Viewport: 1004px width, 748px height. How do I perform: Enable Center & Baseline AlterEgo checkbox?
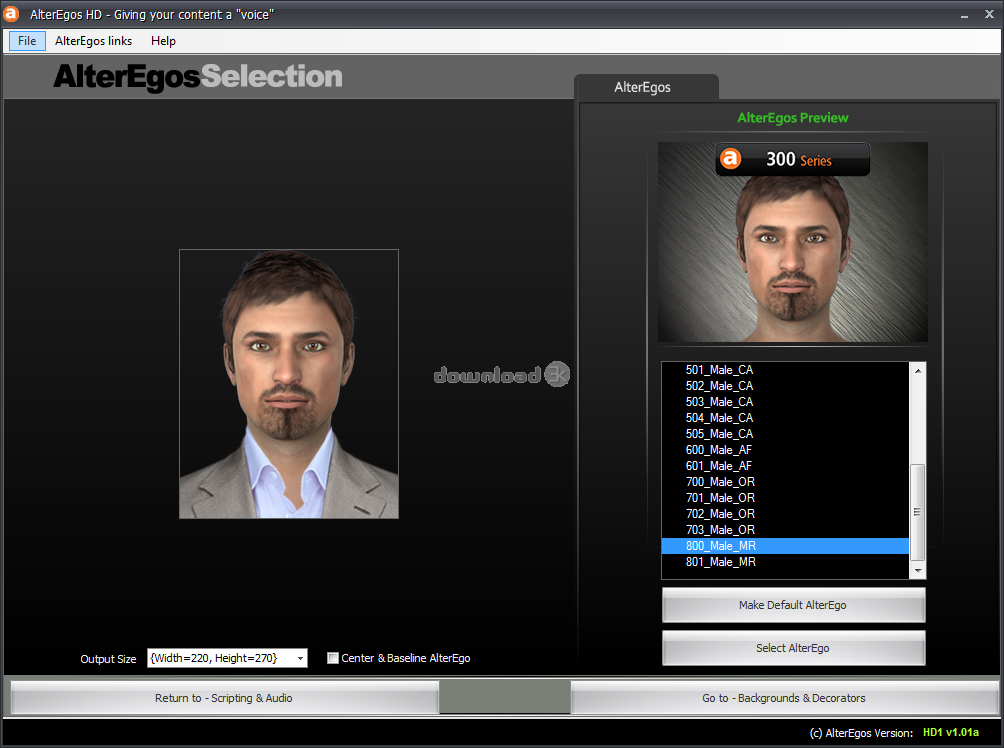pyautogui.click(x=333, y=658)
